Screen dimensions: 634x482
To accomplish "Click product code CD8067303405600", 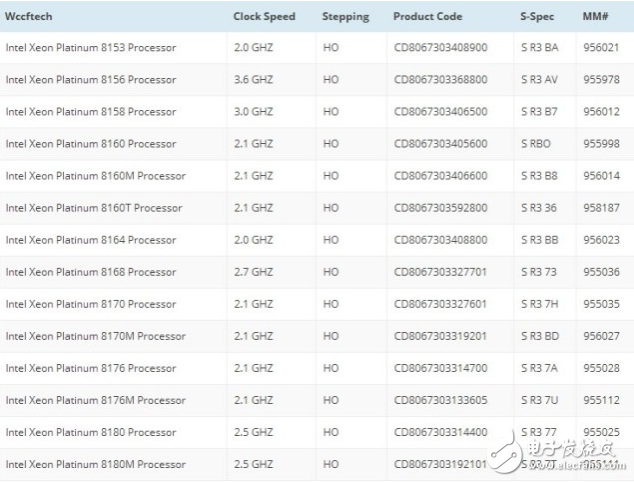I will (x=441, y=144).
